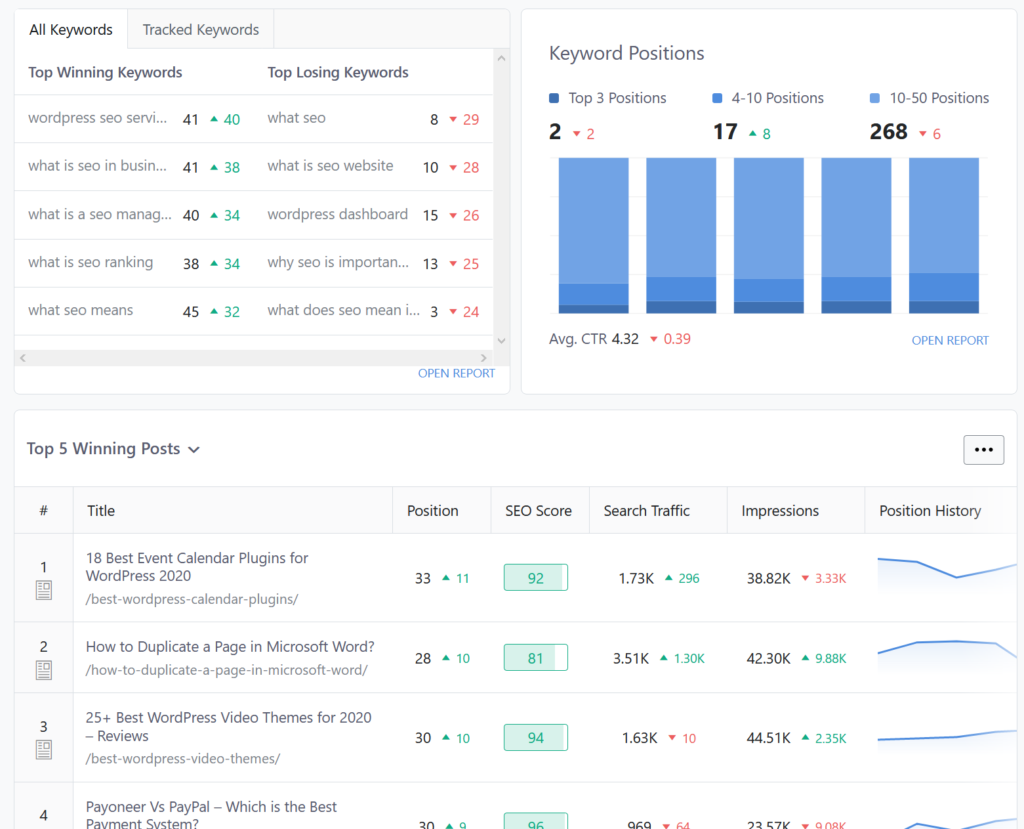
Task: Click the /best-wordpress-video-themes/ URL
Action: click(x=183, y=758)
